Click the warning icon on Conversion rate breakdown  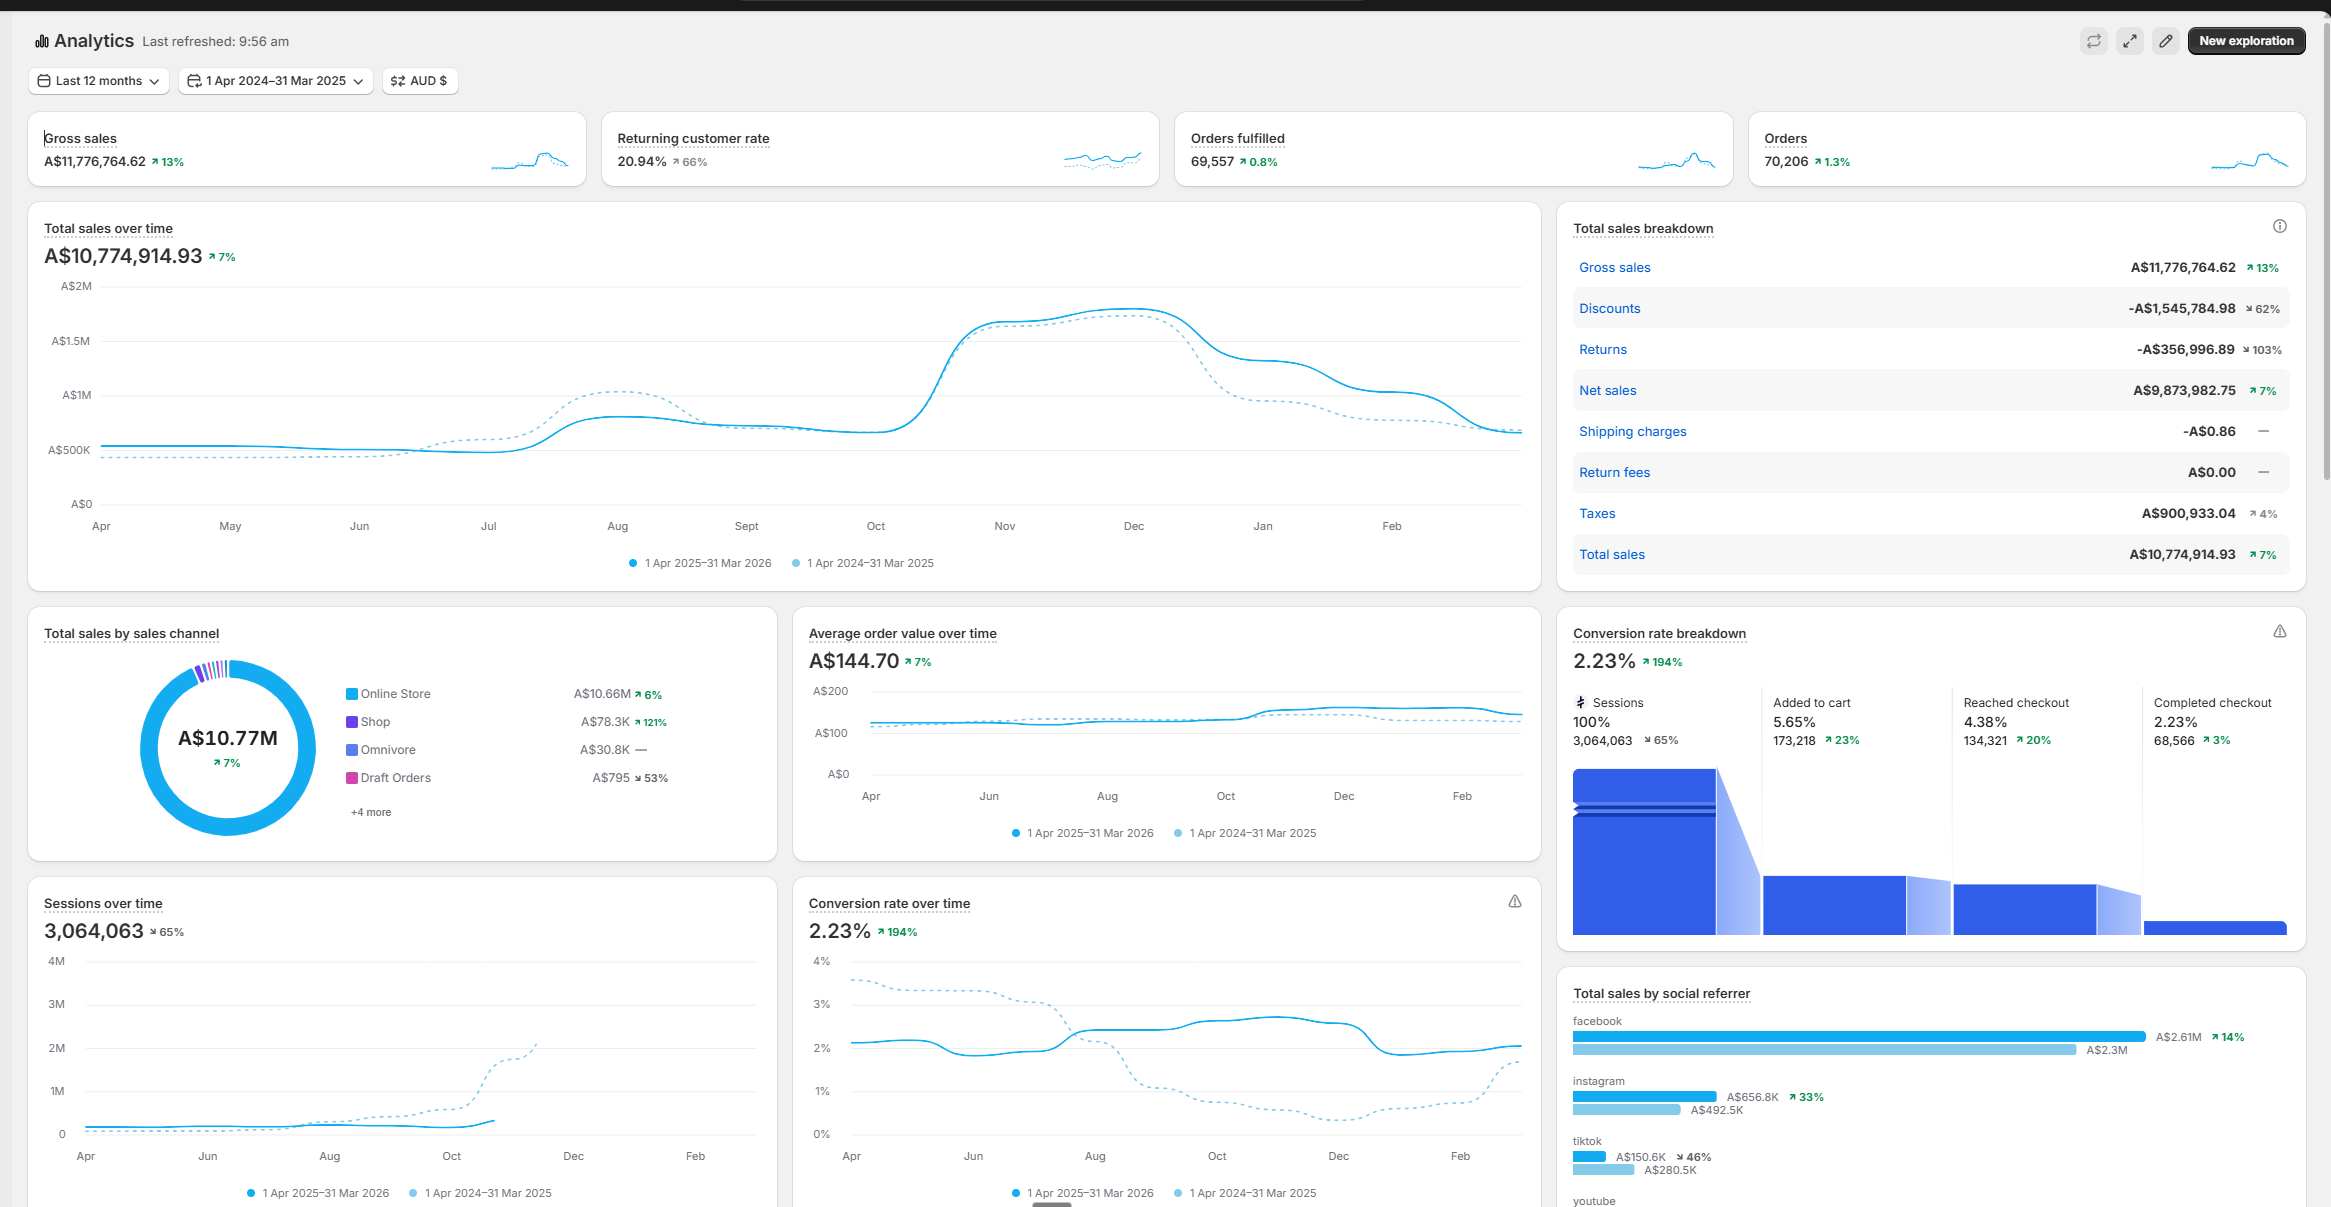[x=2280, y=631]
